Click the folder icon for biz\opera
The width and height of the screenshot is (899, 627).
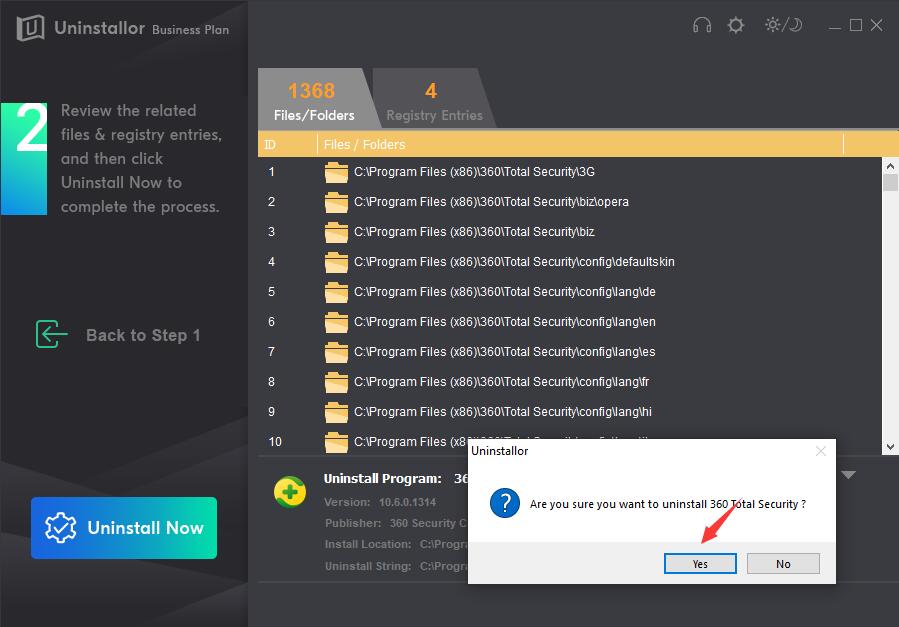336,202
